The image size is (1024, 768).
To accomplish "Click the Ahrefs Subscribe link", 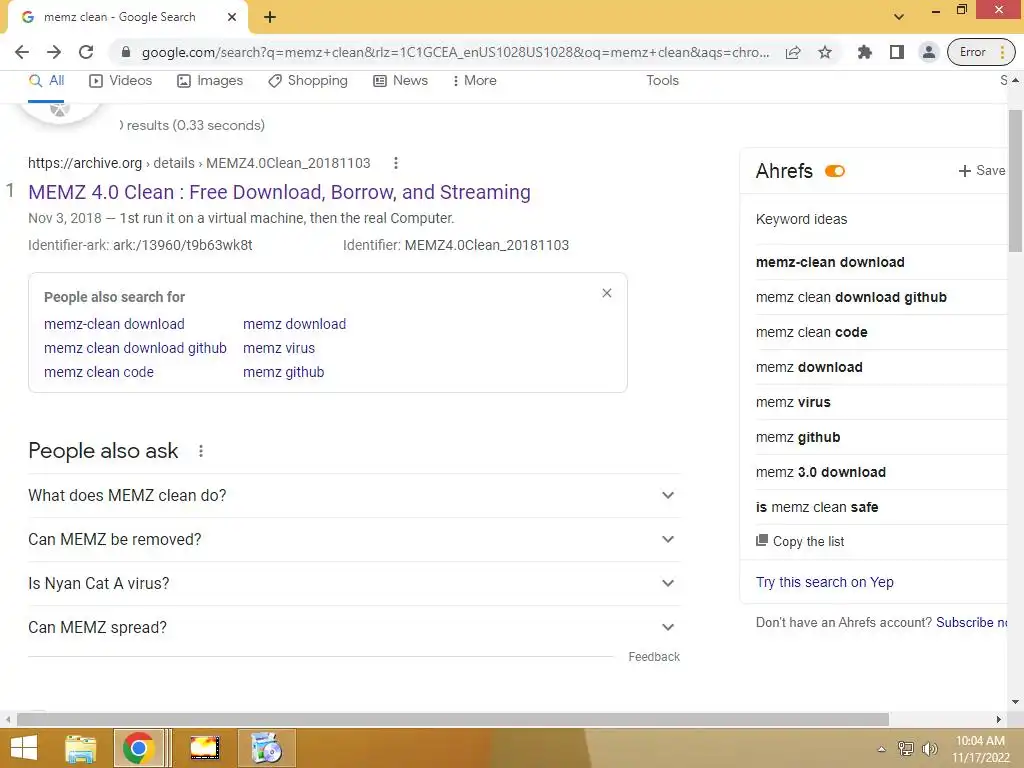I will (972, 622).
